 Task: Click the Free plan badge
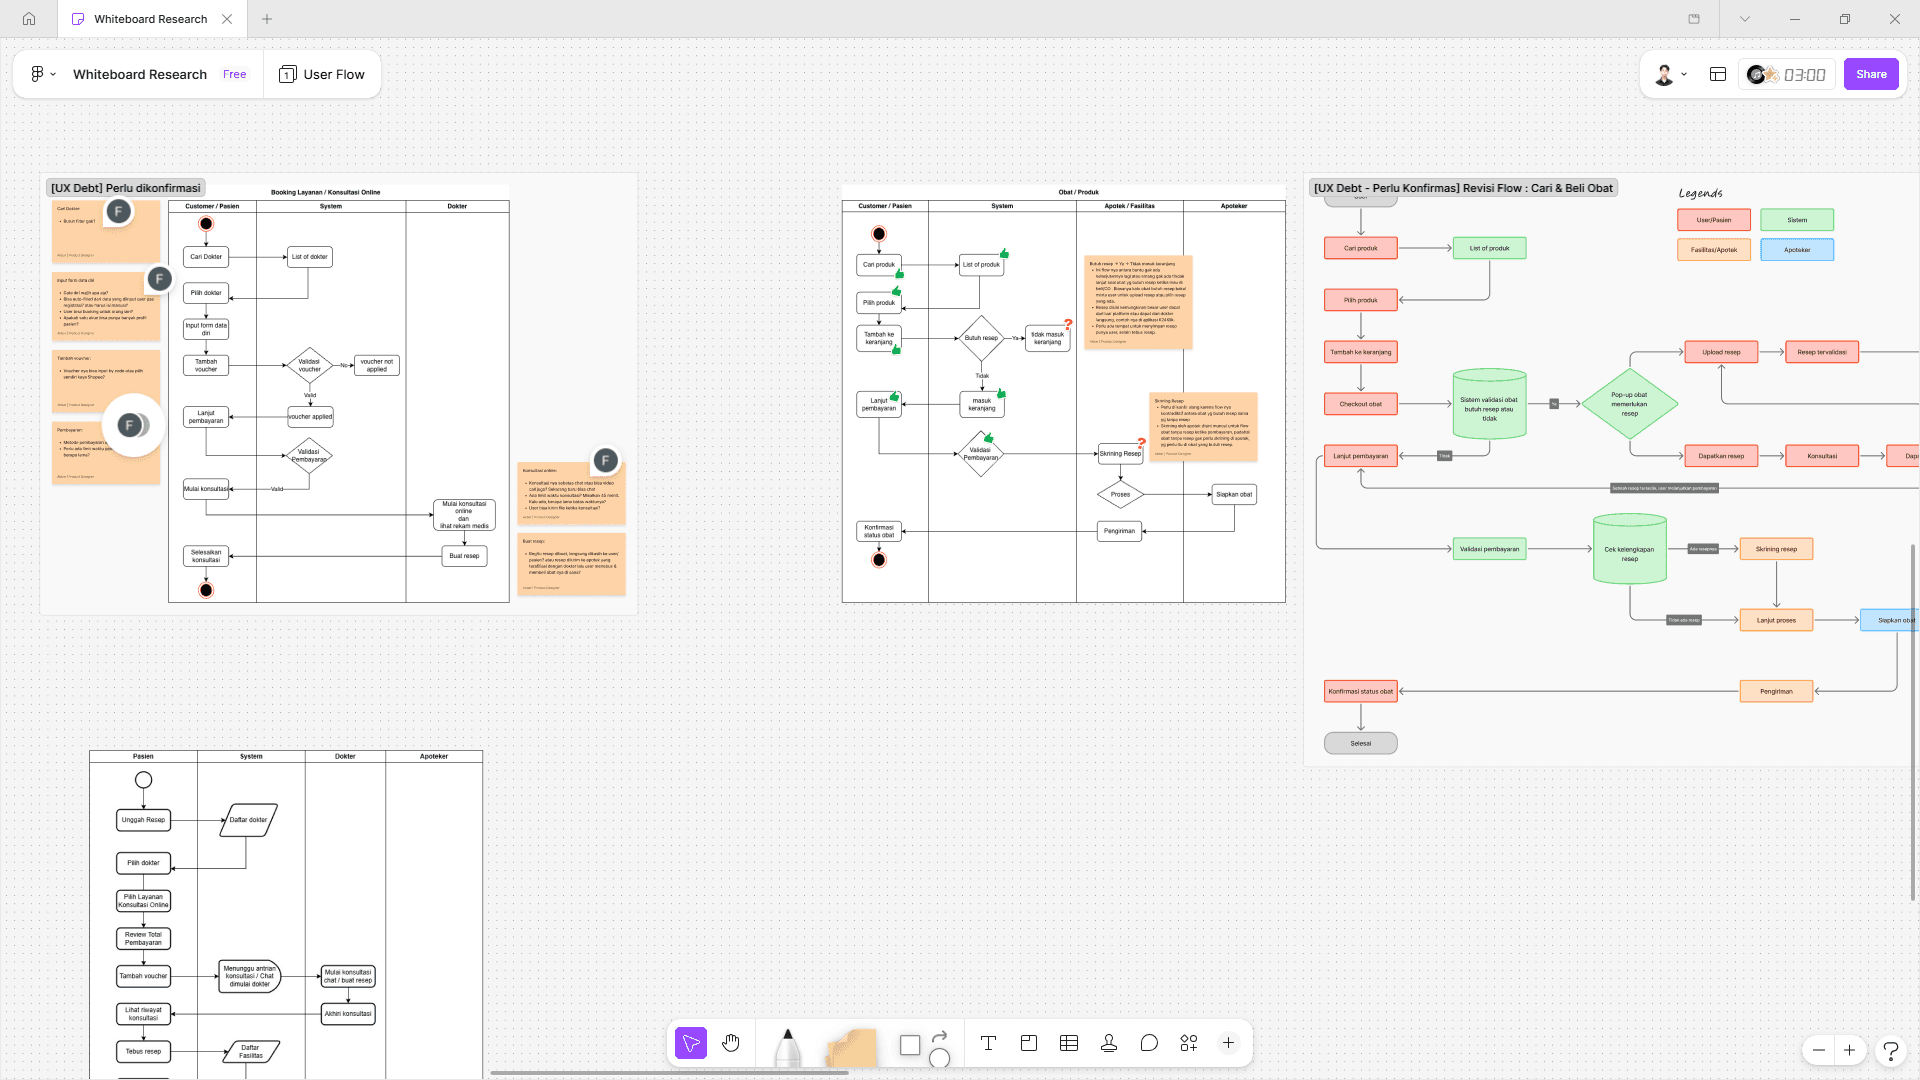(x=235, y=74)
